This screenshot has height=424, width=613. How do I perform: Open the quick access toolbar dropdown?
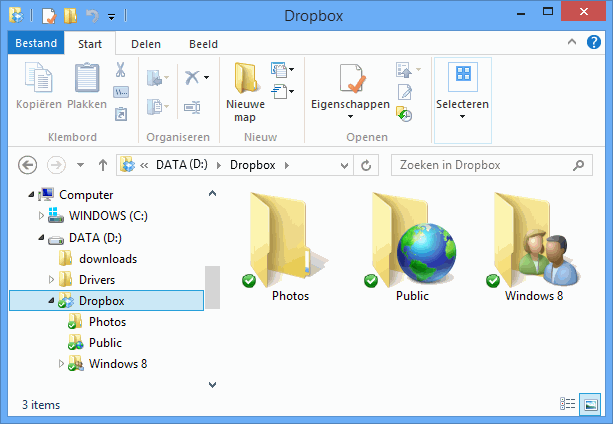[x=111, y=16]
